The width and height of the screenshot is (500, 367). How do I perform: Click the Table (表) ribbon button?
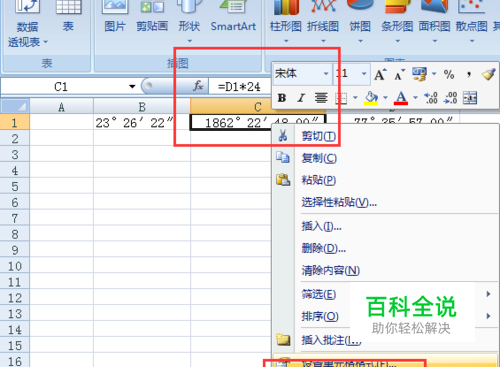pyautogui.click(x=68, y=17)
